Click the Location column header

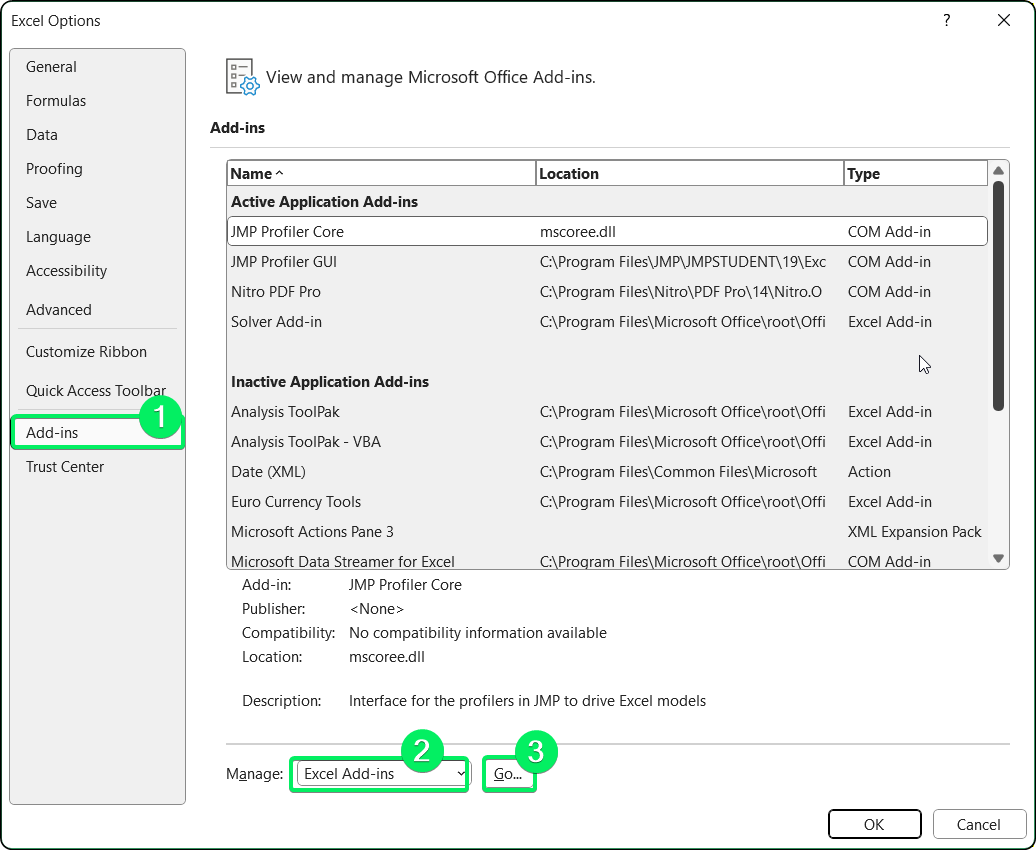point(690,173)
